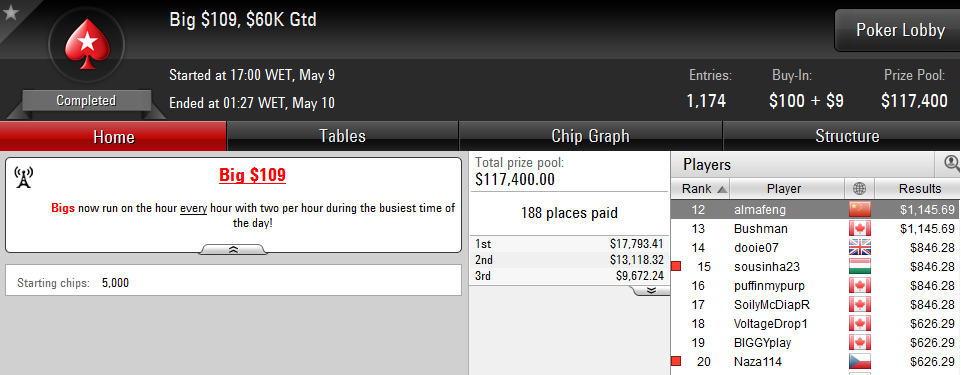
Task: Expand the full prize payout list
Action: [x=650, y=290]
